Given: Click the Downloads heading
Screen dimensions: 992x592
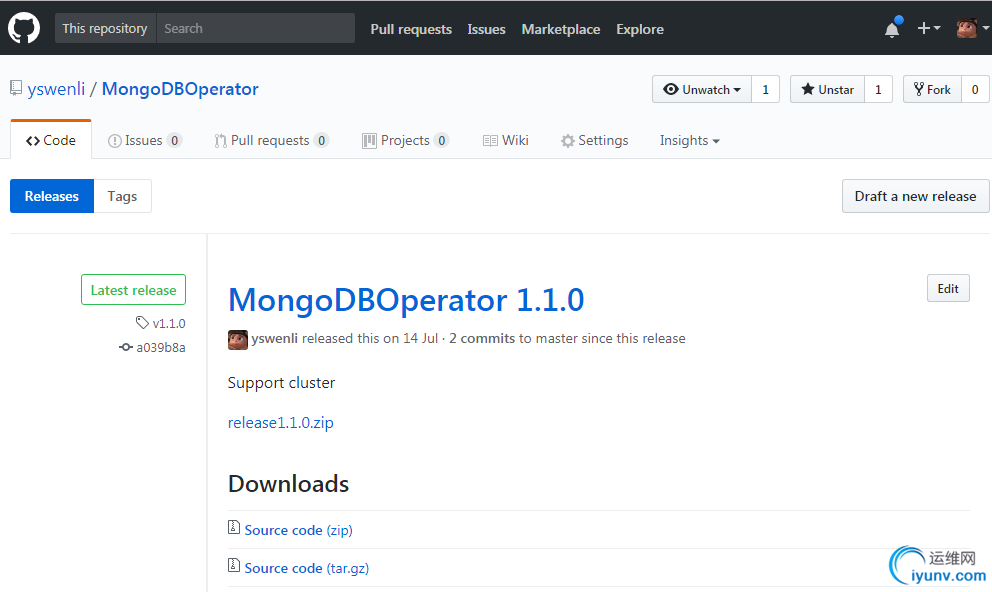Looking at the screenshot, I should [x=288, y=484].
